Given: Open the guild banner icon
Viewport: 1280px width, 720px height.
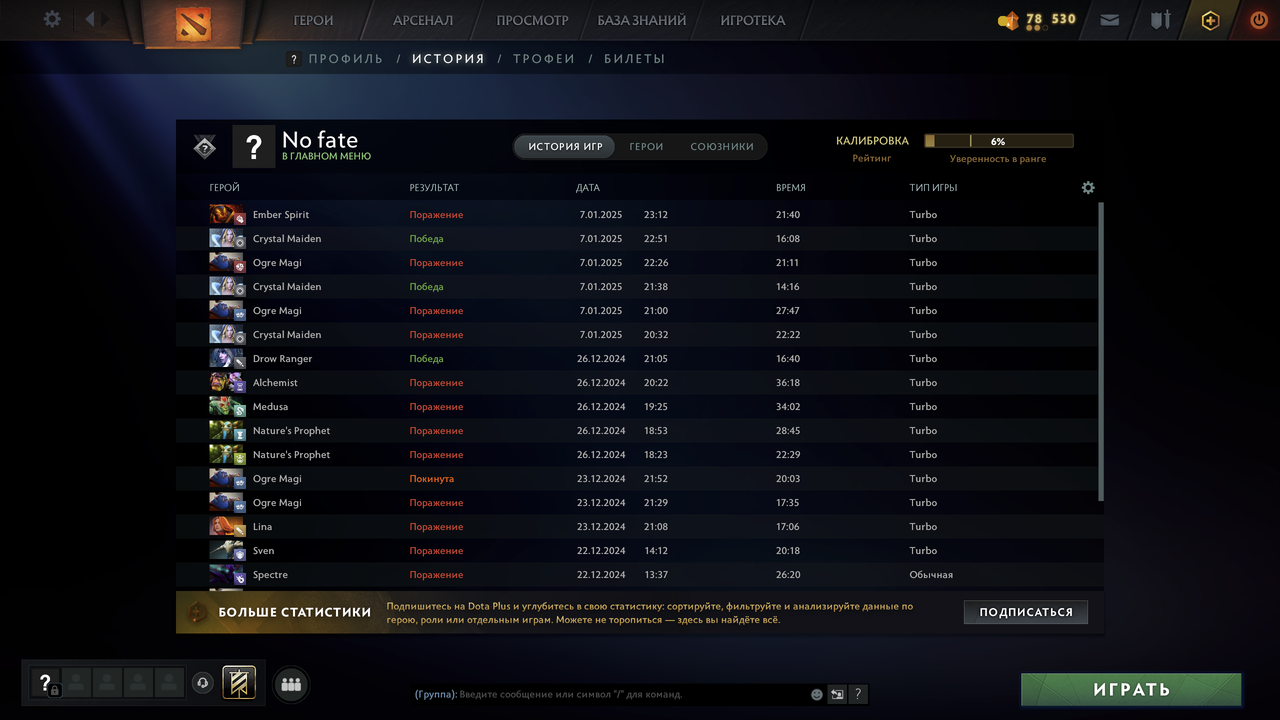Looking at the screenshot, I should coord(239,683).
